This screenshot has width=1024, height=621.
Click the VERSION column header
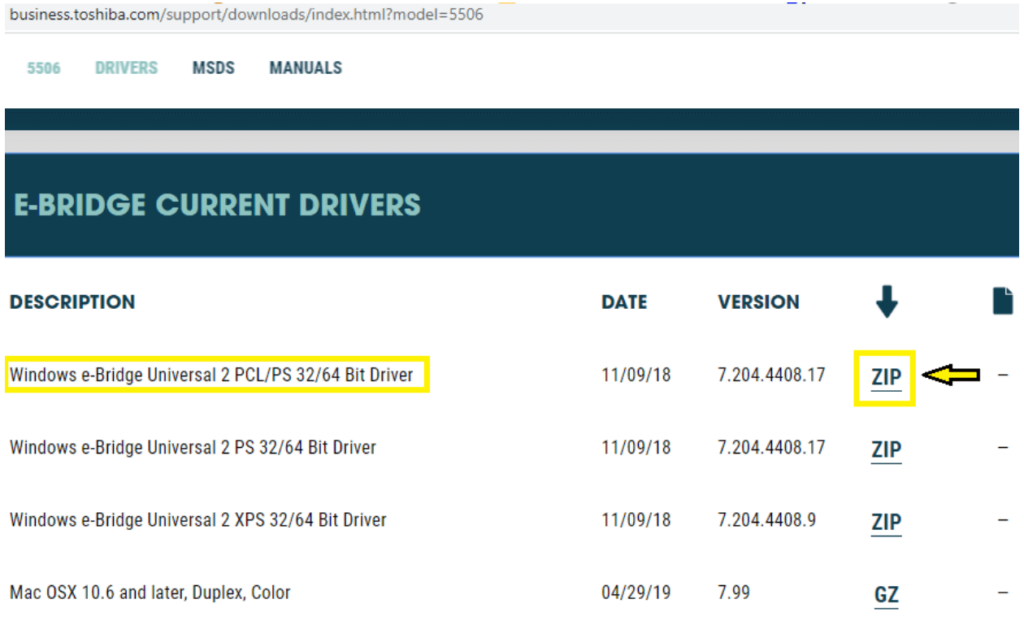(758, 302)
